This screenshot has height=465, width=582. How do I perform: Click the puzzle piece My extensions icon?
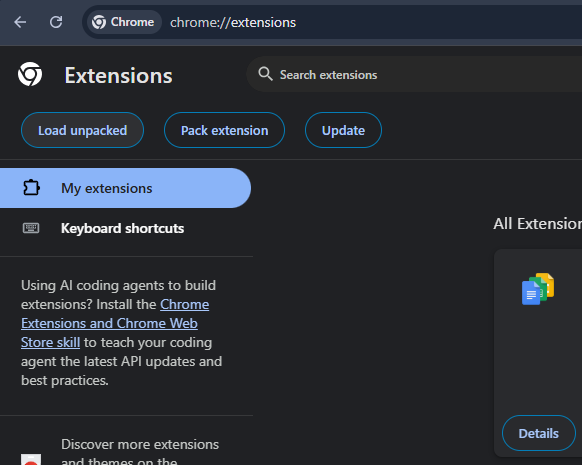(x=31, y=188)
